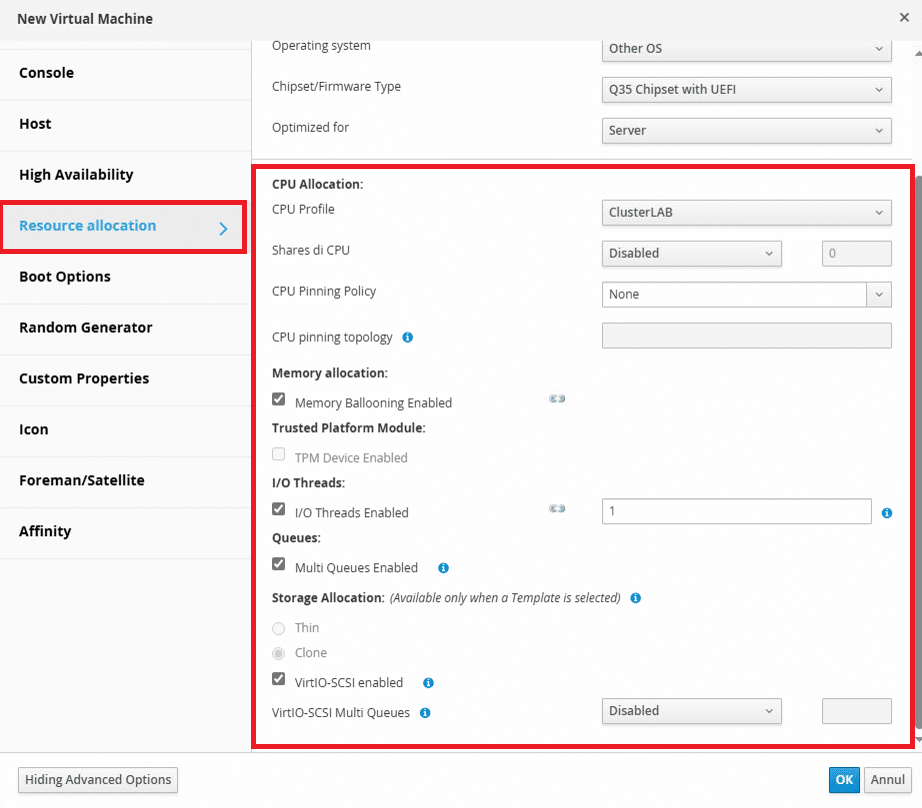
Task: Click Hiding Advanced Options button
Action: coord(98,780)
